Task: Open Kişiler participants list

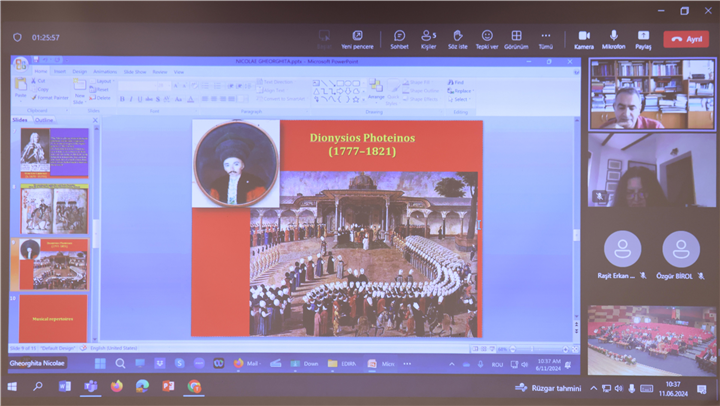Action: point(428,39)
